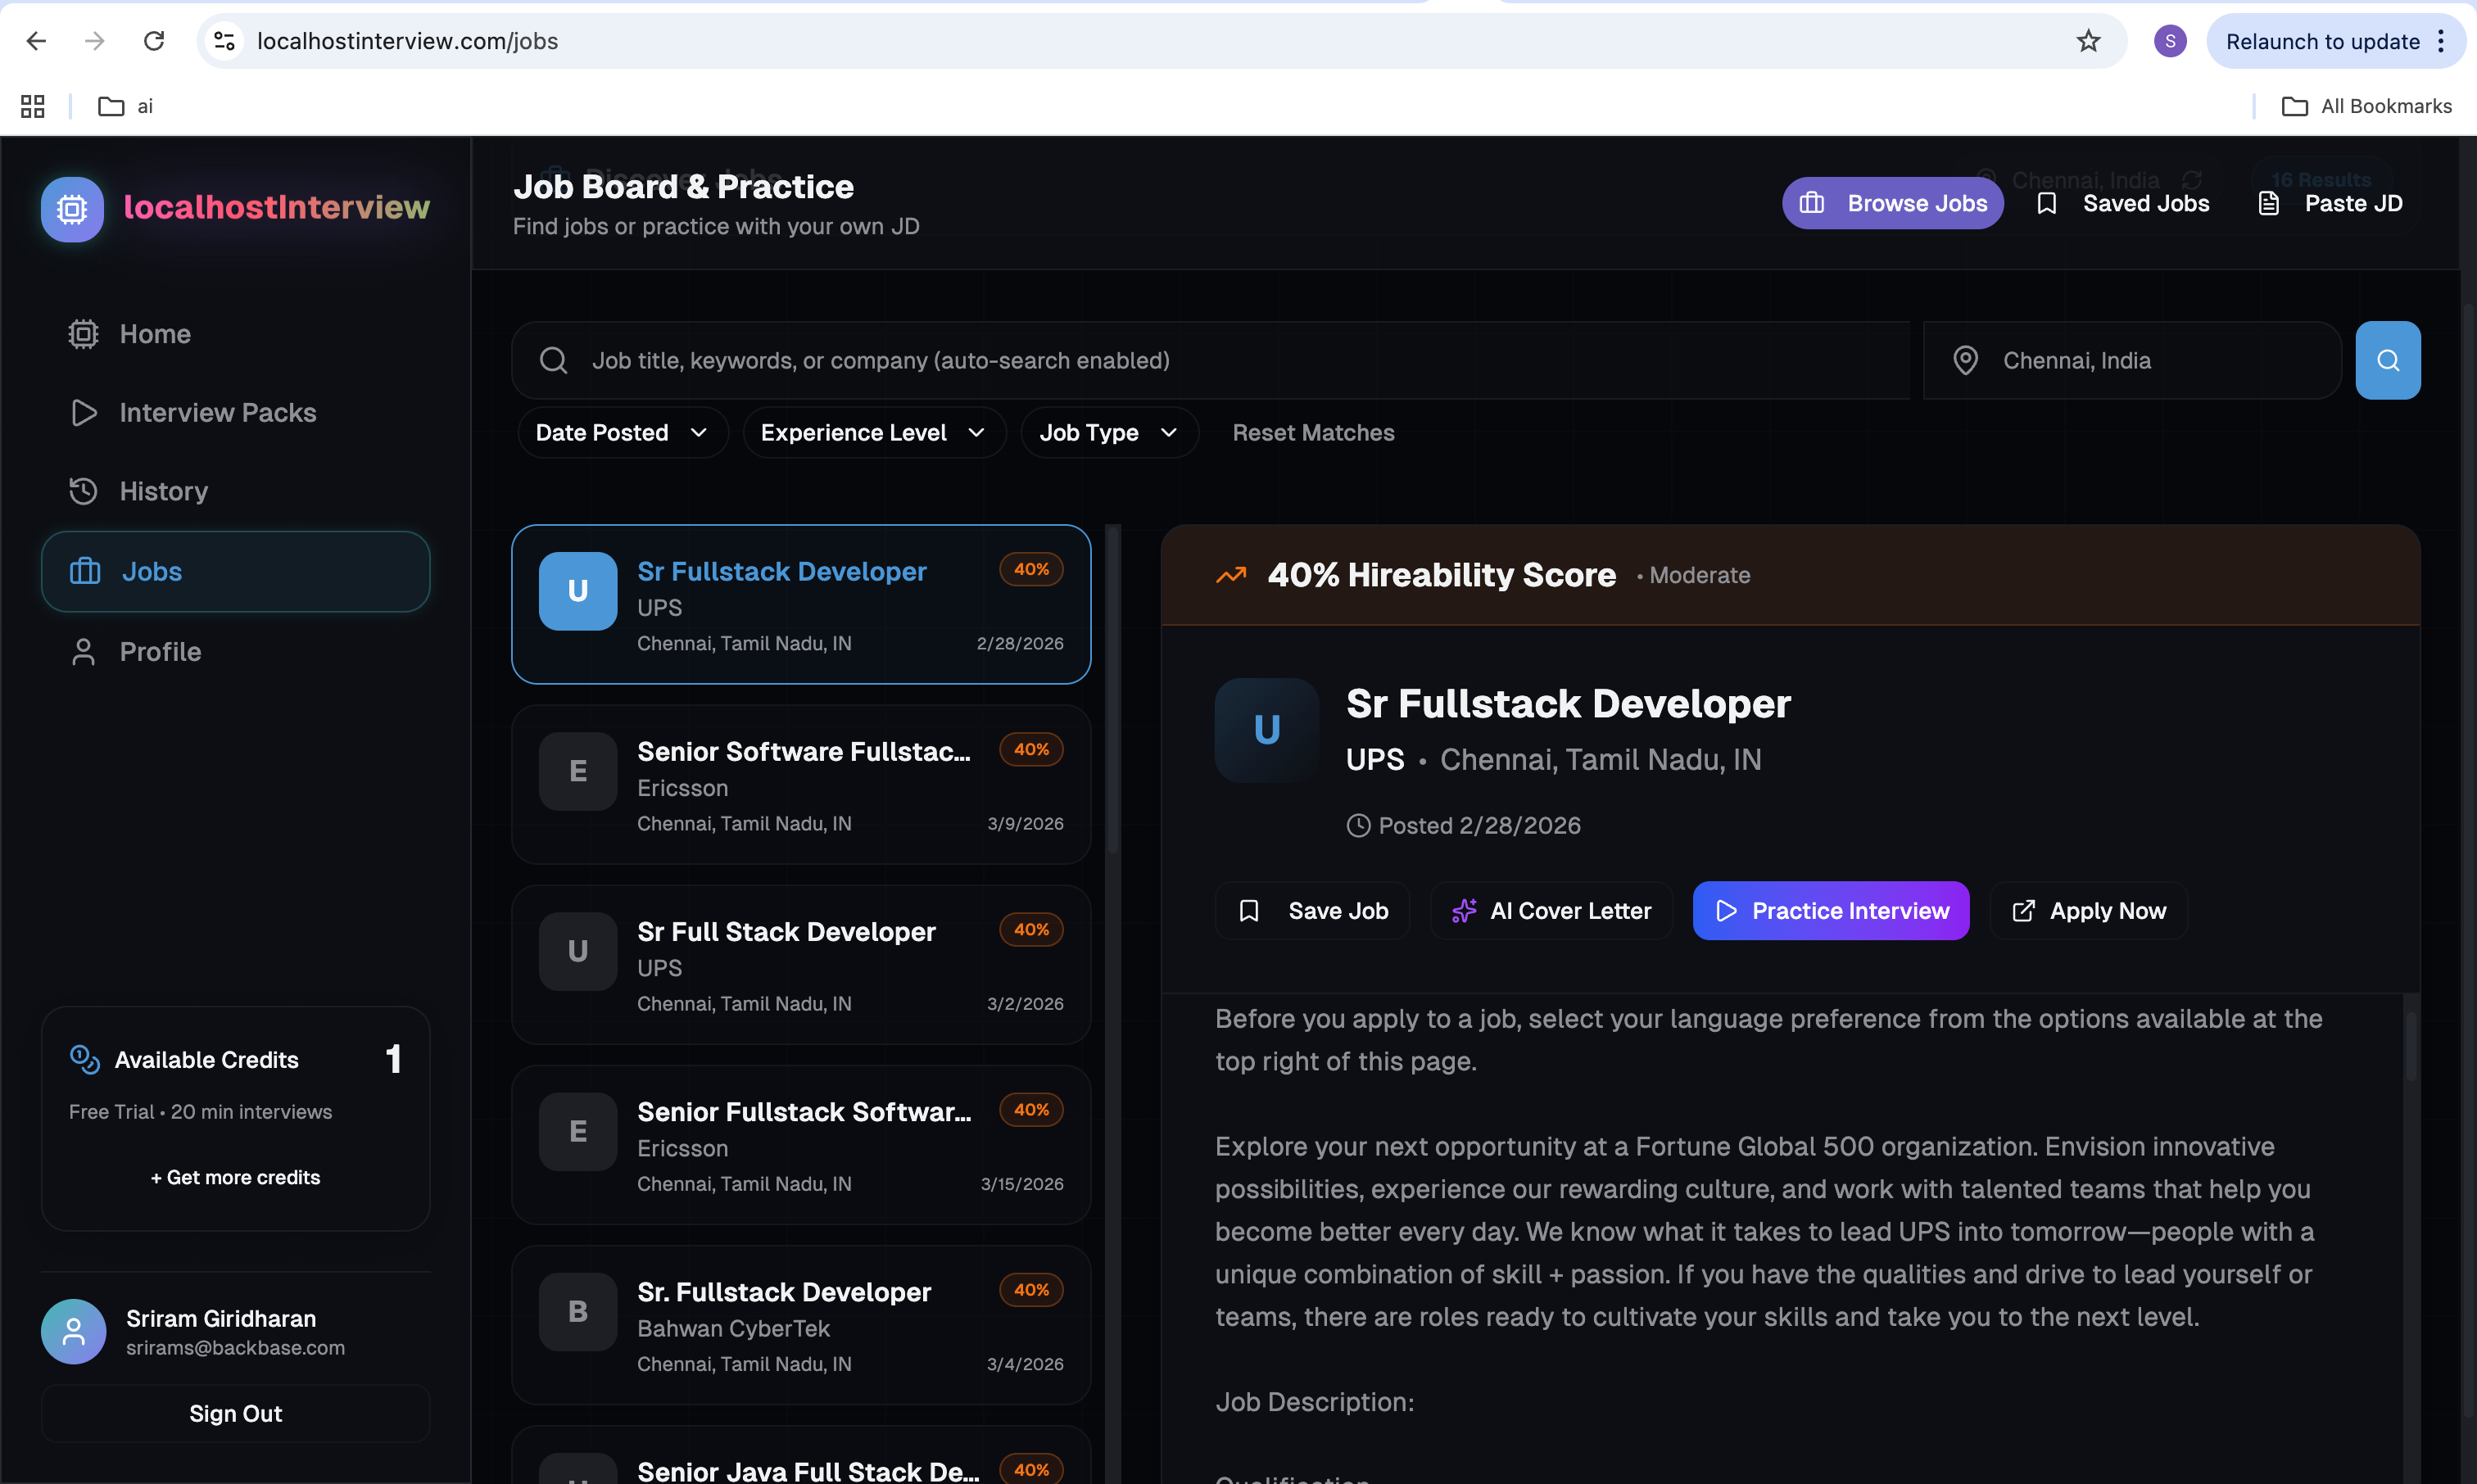Click Get more credits link
This screenshot has width=2477, height=1484.
(235, 1177)
